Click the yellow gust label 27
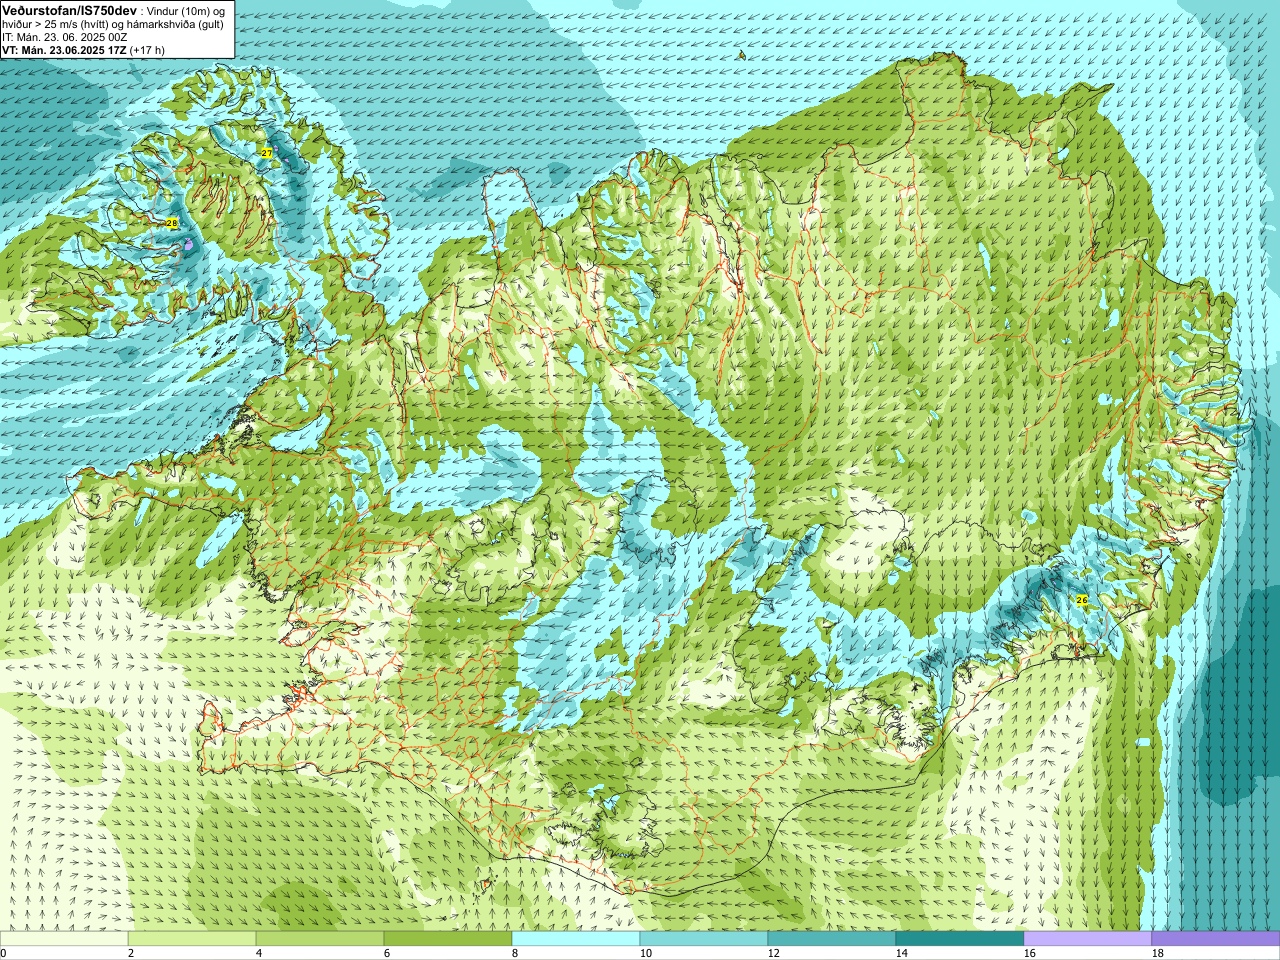Screen dimensions: 1280x960 266,152
